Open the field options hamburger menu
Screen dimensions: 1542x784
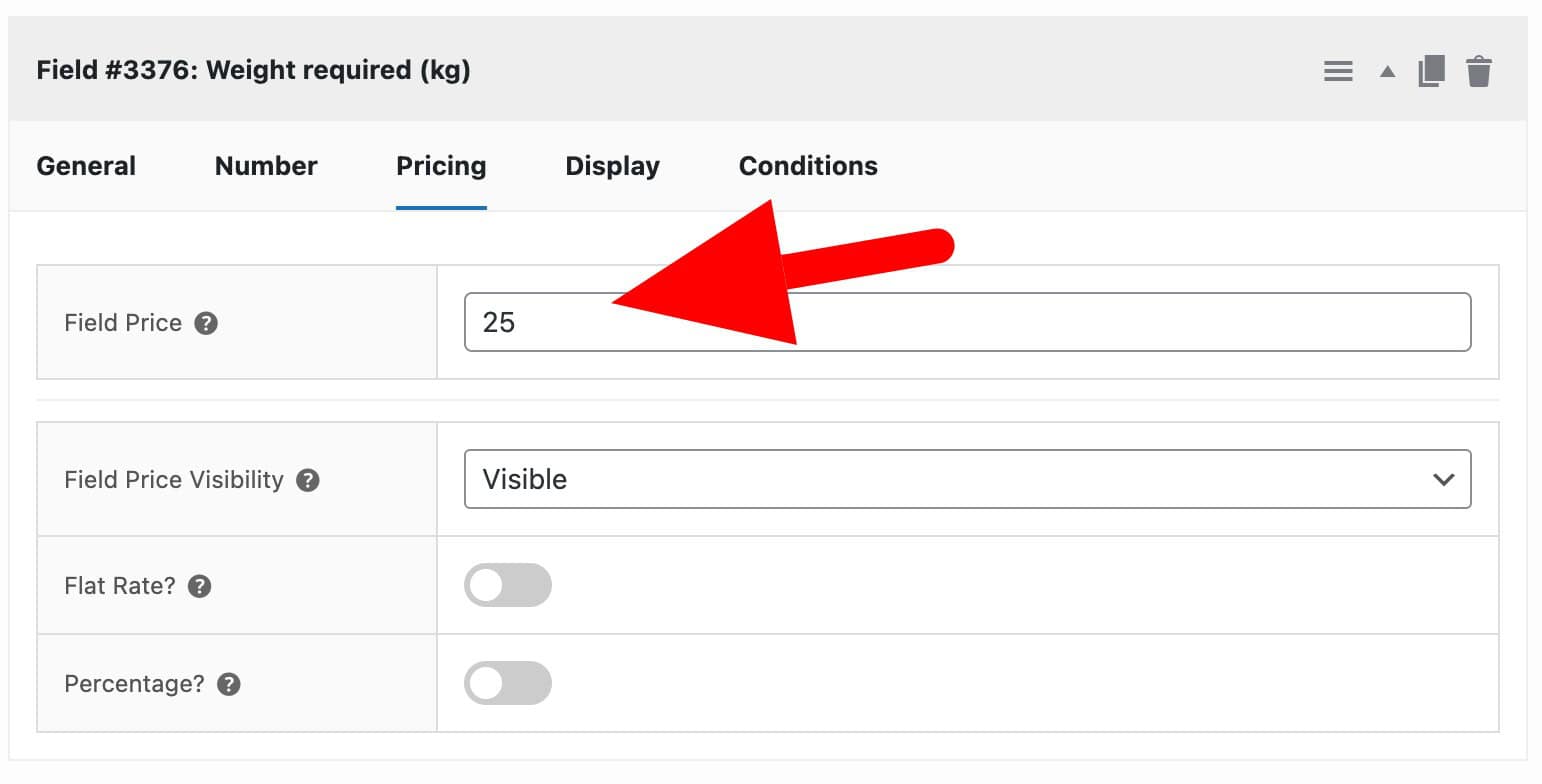point(1338,70)
